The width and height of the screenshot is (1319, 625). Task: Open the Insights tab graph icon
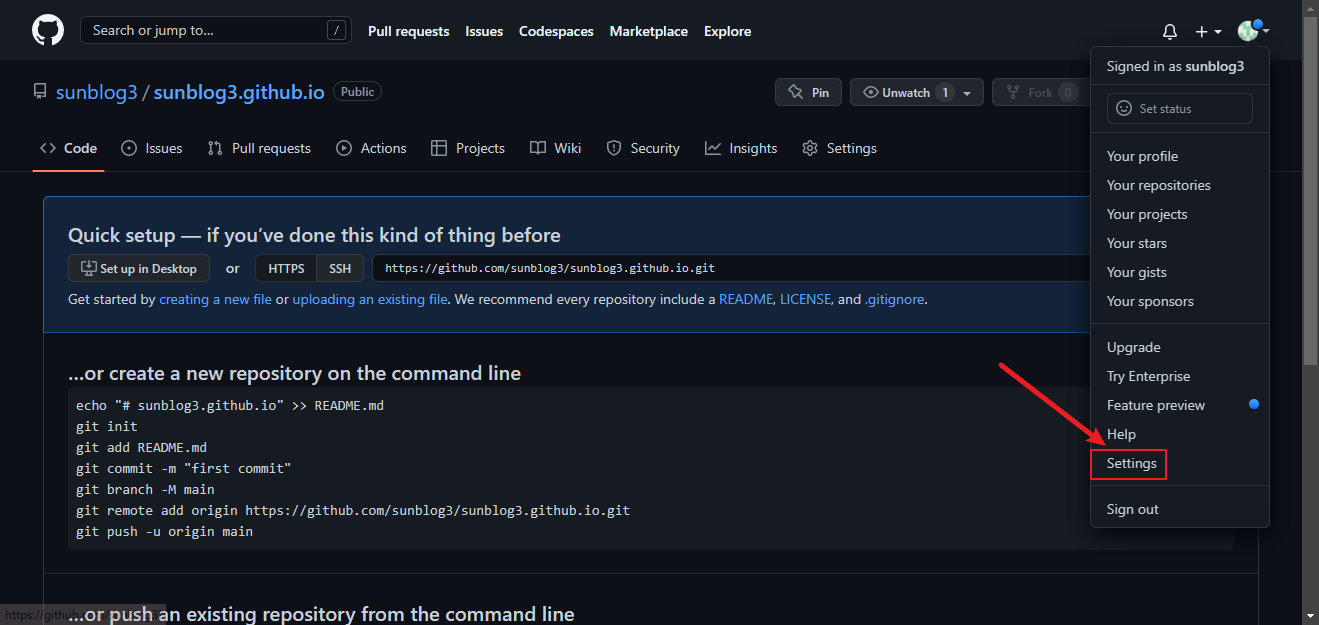tap(713, 148)
